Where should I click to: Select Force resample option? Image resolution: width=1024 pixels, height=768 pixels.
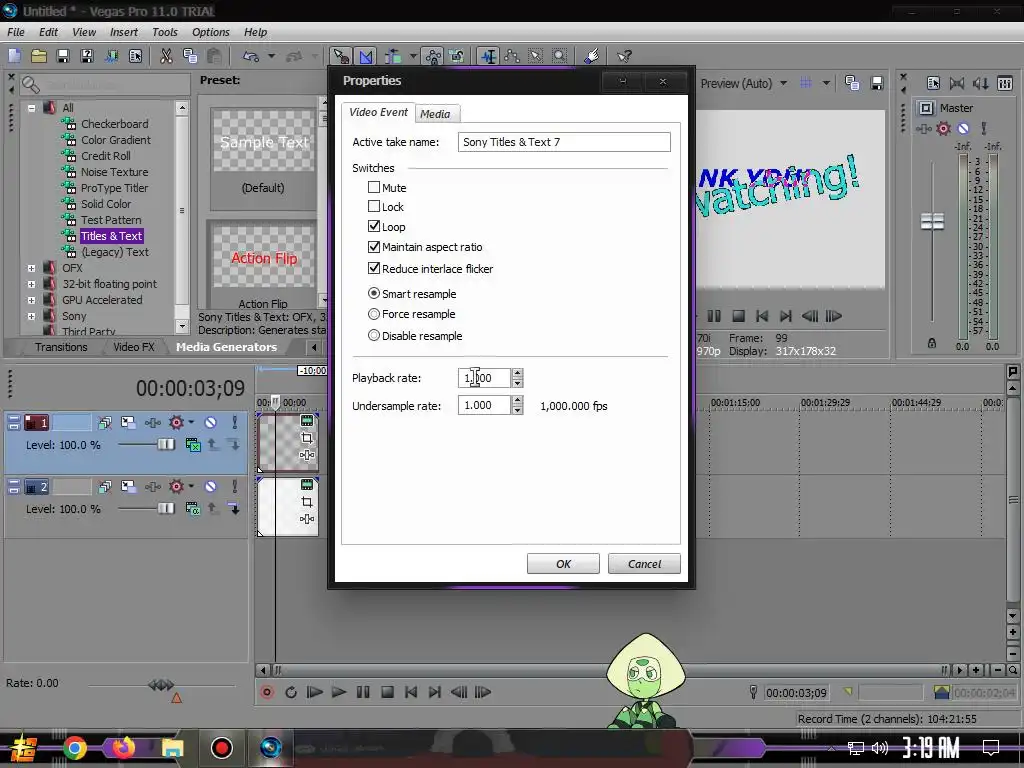click(x=374, y=314)
